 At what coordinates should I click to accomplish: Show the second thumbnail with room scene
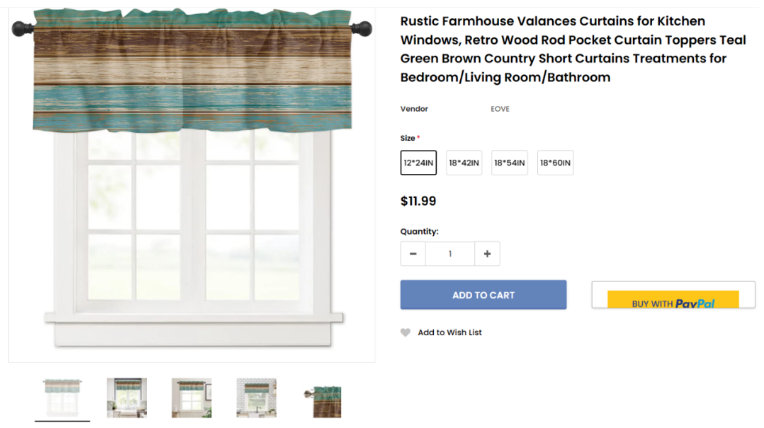pos(127,398)
